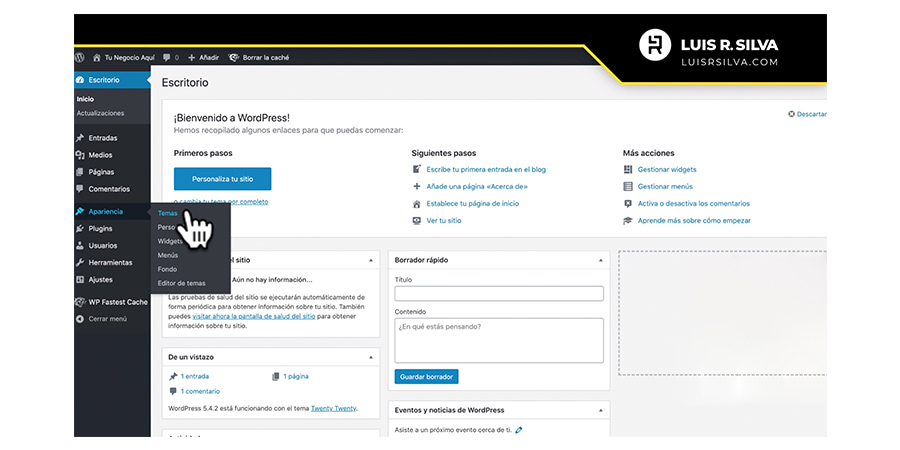
Task: Click the grid icon beside Gestionar widgets
Action: pyautogui.click(x=628, y=170)
